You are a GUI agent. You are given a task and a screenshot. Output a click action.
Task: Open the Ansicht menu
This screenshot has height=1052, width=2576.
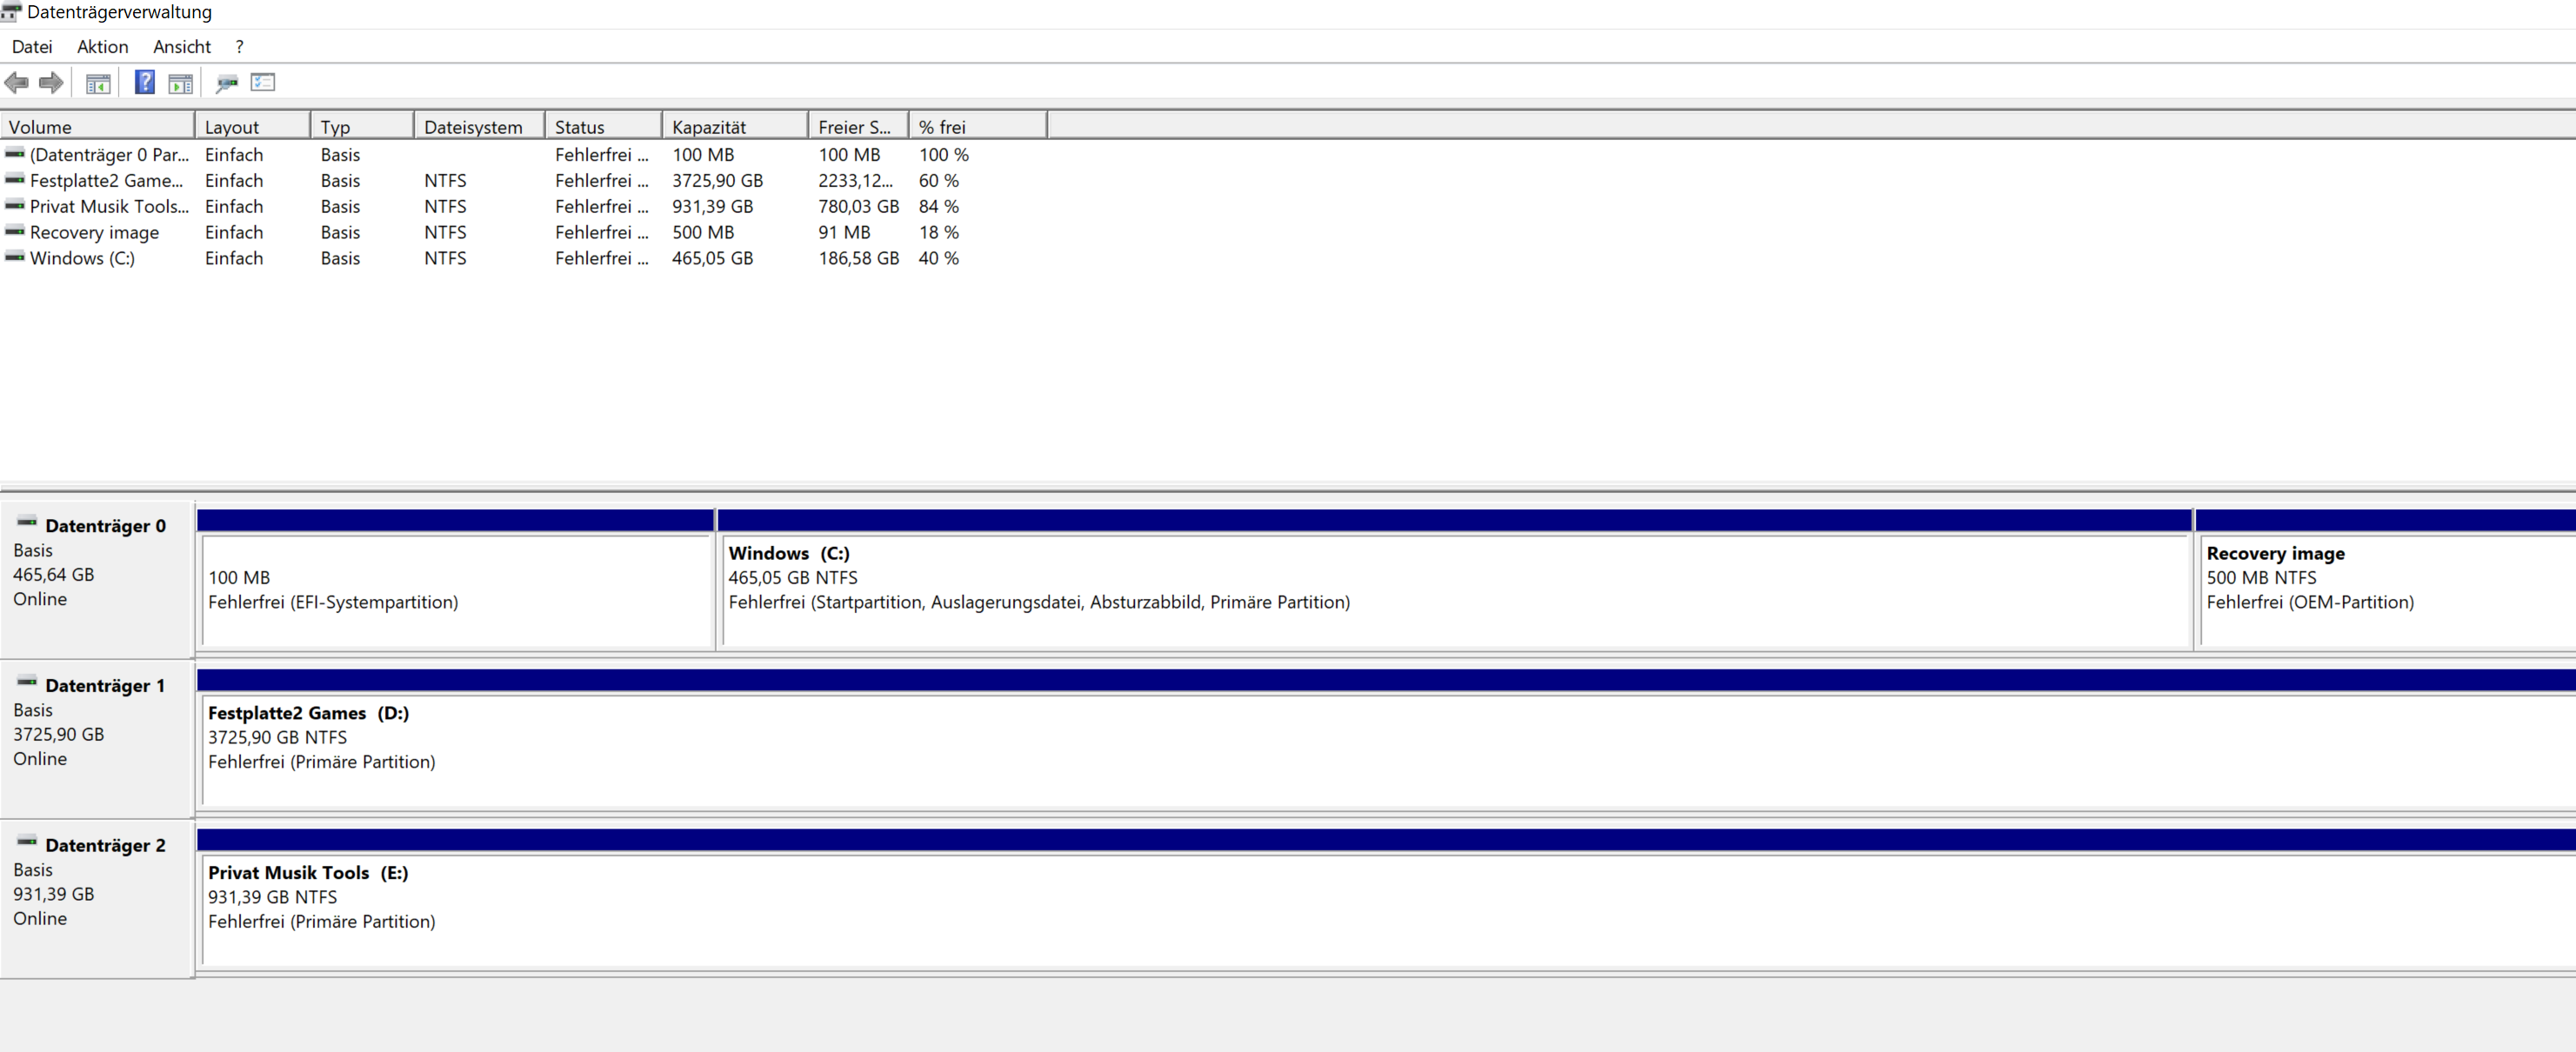(182, 47)
